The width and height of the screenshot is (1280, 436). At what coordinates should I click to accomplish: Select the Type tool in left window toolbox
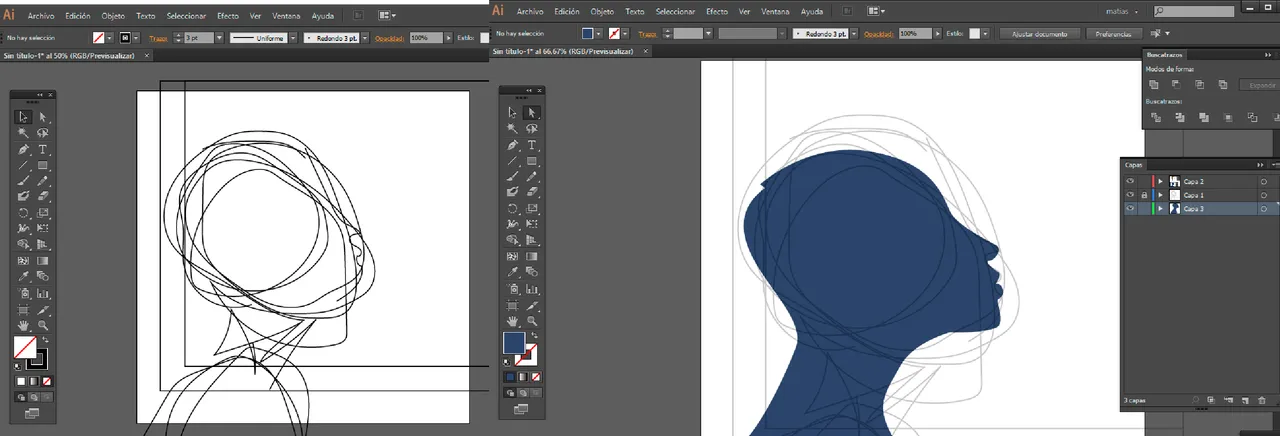[x=43, y=149]
